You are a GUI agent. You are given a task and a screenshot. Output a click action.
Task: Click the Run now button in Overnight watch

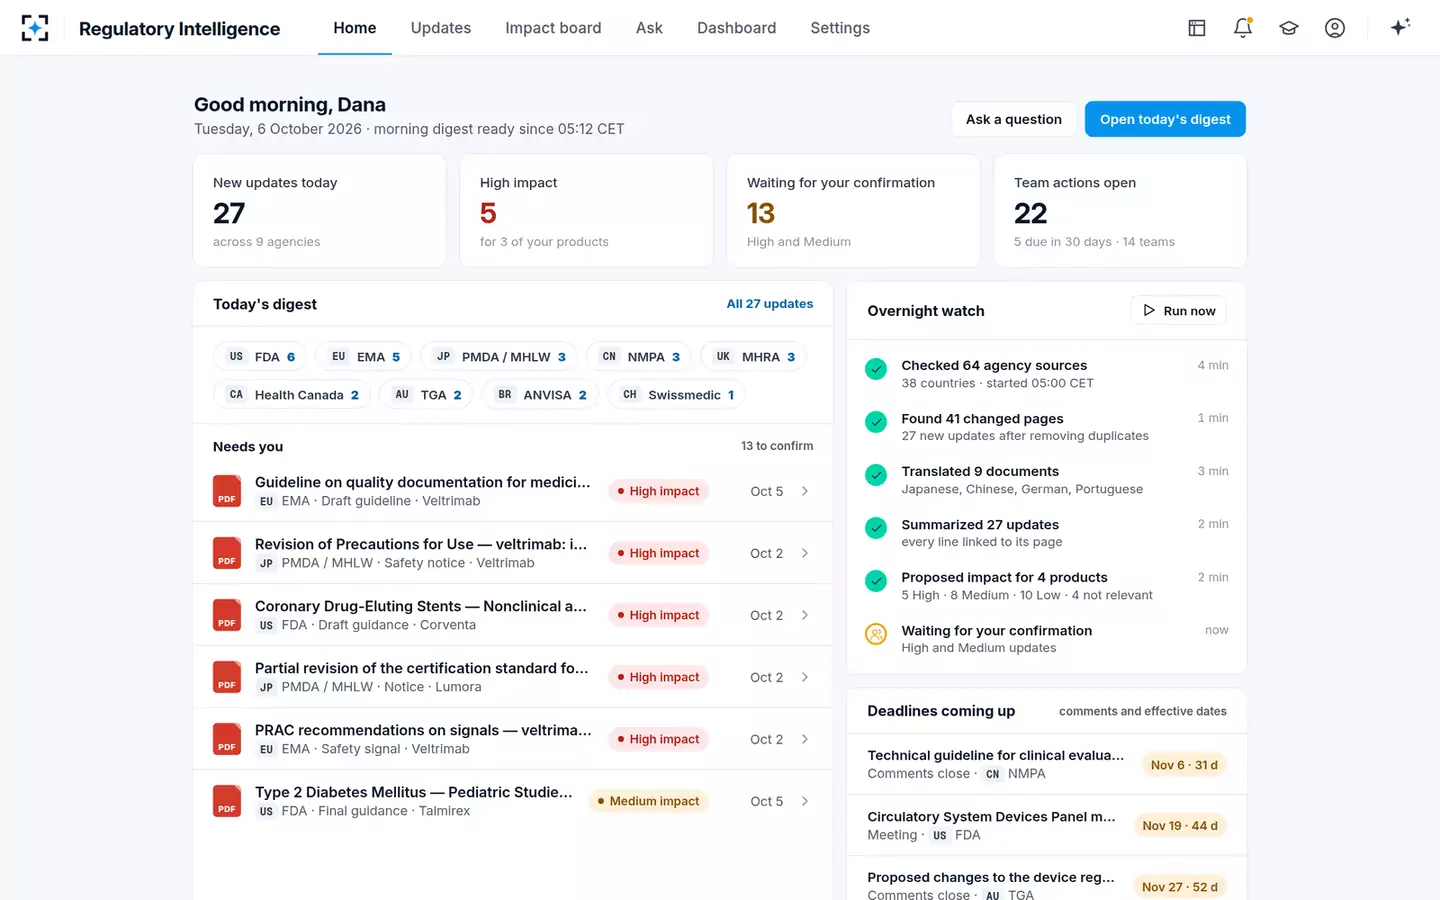(x=1179, y=311)
